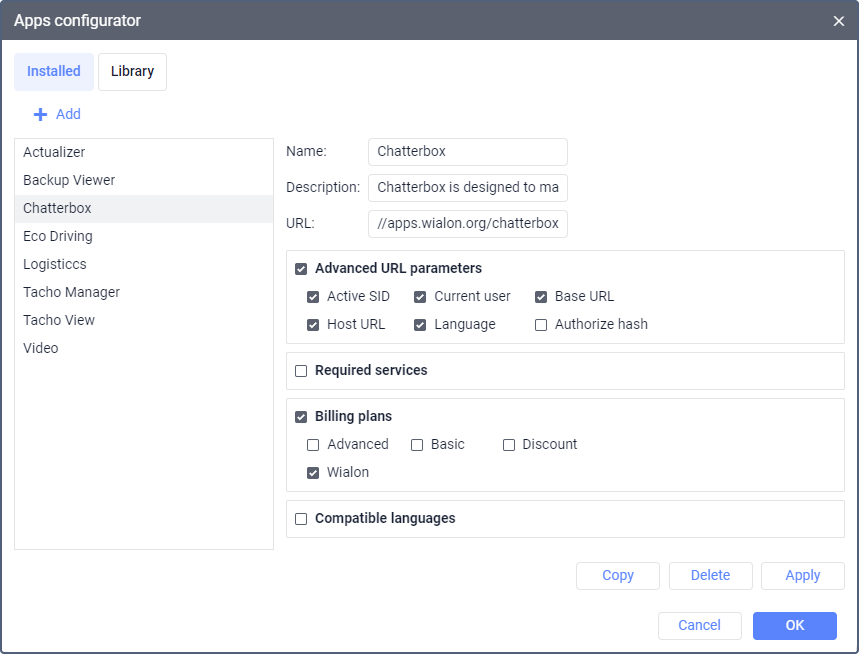Click the plus Add icon
The image size is (859, 654).
click(x=41, y=115)
